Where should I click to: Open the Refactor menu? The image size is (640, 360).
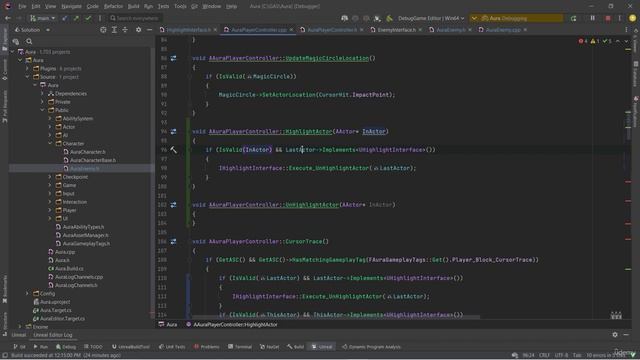tap(113, 7)
